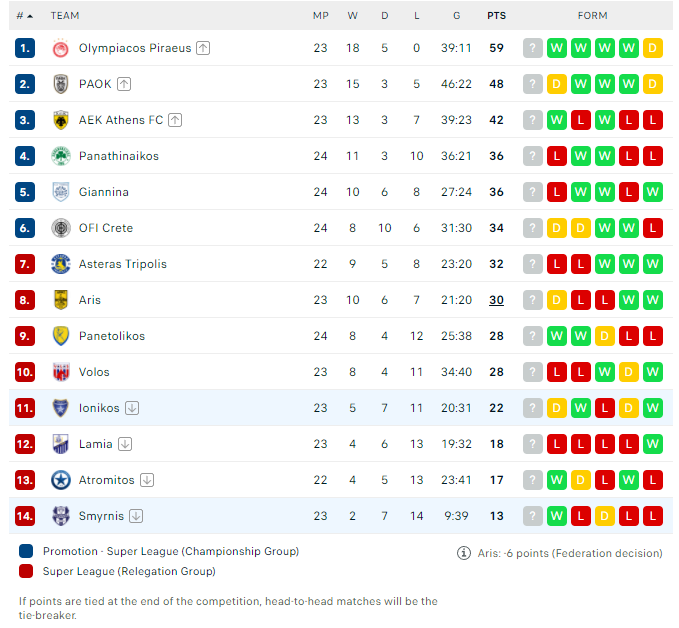Select the TEAM column header

(x=65, y=16)
